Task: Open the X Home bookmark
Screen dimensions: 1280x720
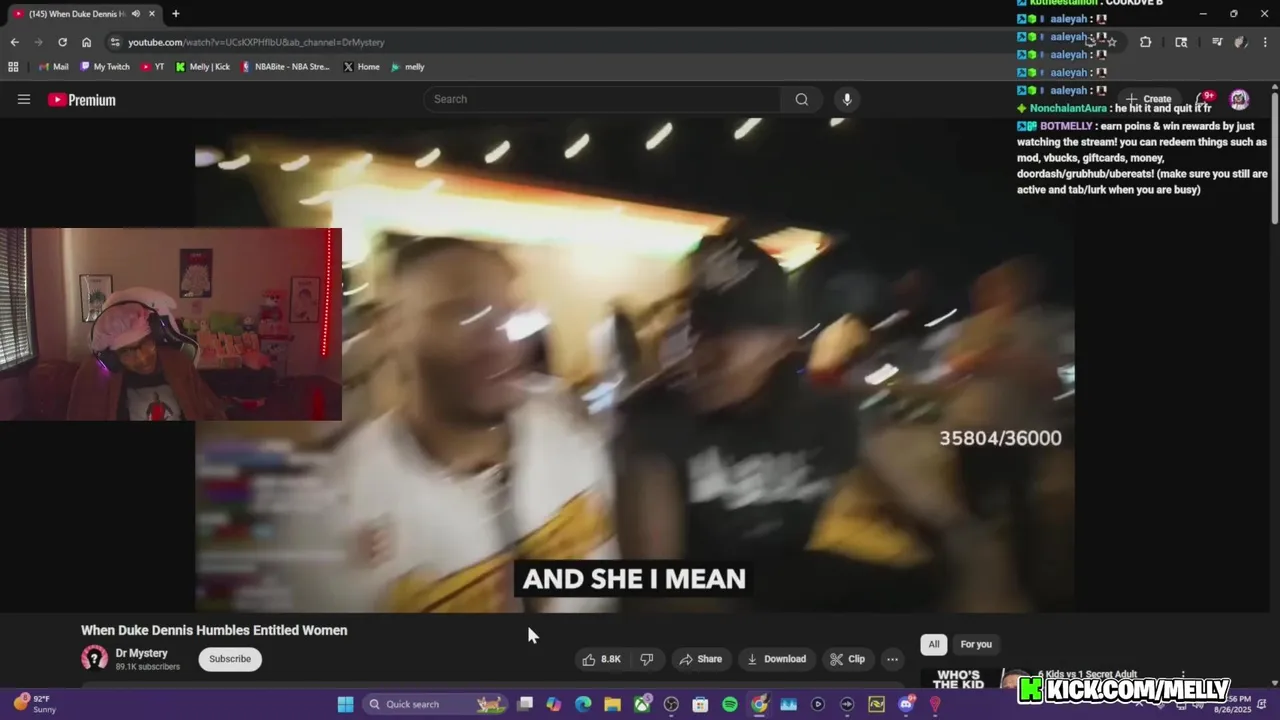Action: [361, 67]
